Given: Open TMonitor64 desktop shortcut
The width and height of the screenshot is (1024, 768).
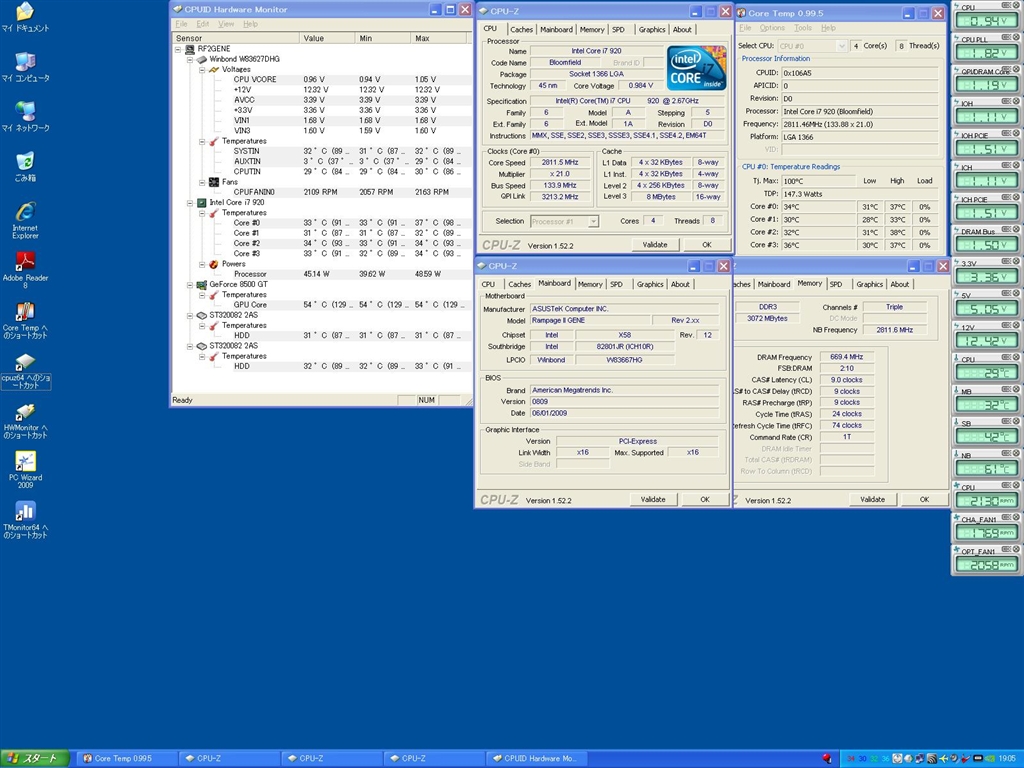Looking at the screenshot, I should [x=25, y=511].
